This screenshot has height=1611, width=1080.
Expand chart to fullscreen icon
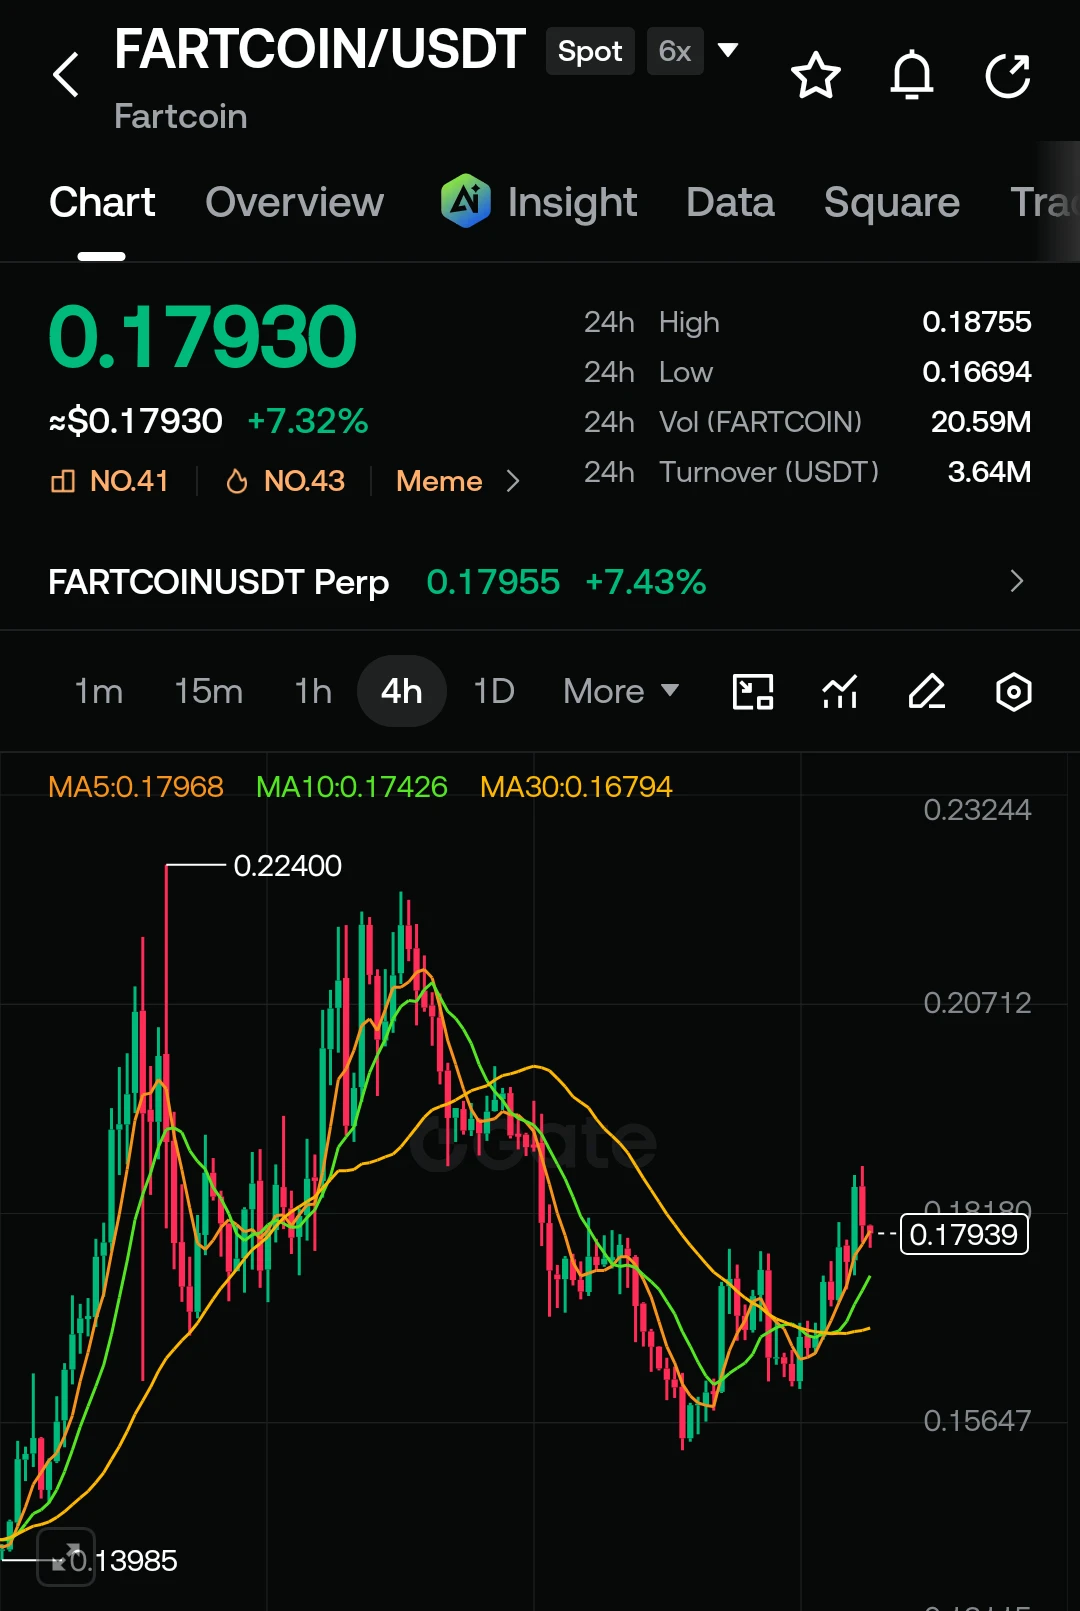pos(66,1557)
